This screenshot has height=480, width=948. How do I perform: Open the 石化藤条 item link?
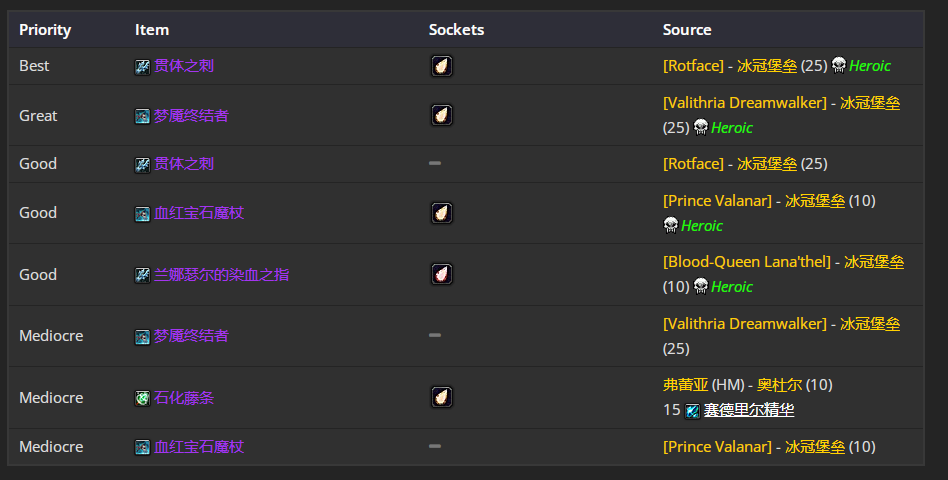point(184,398)
